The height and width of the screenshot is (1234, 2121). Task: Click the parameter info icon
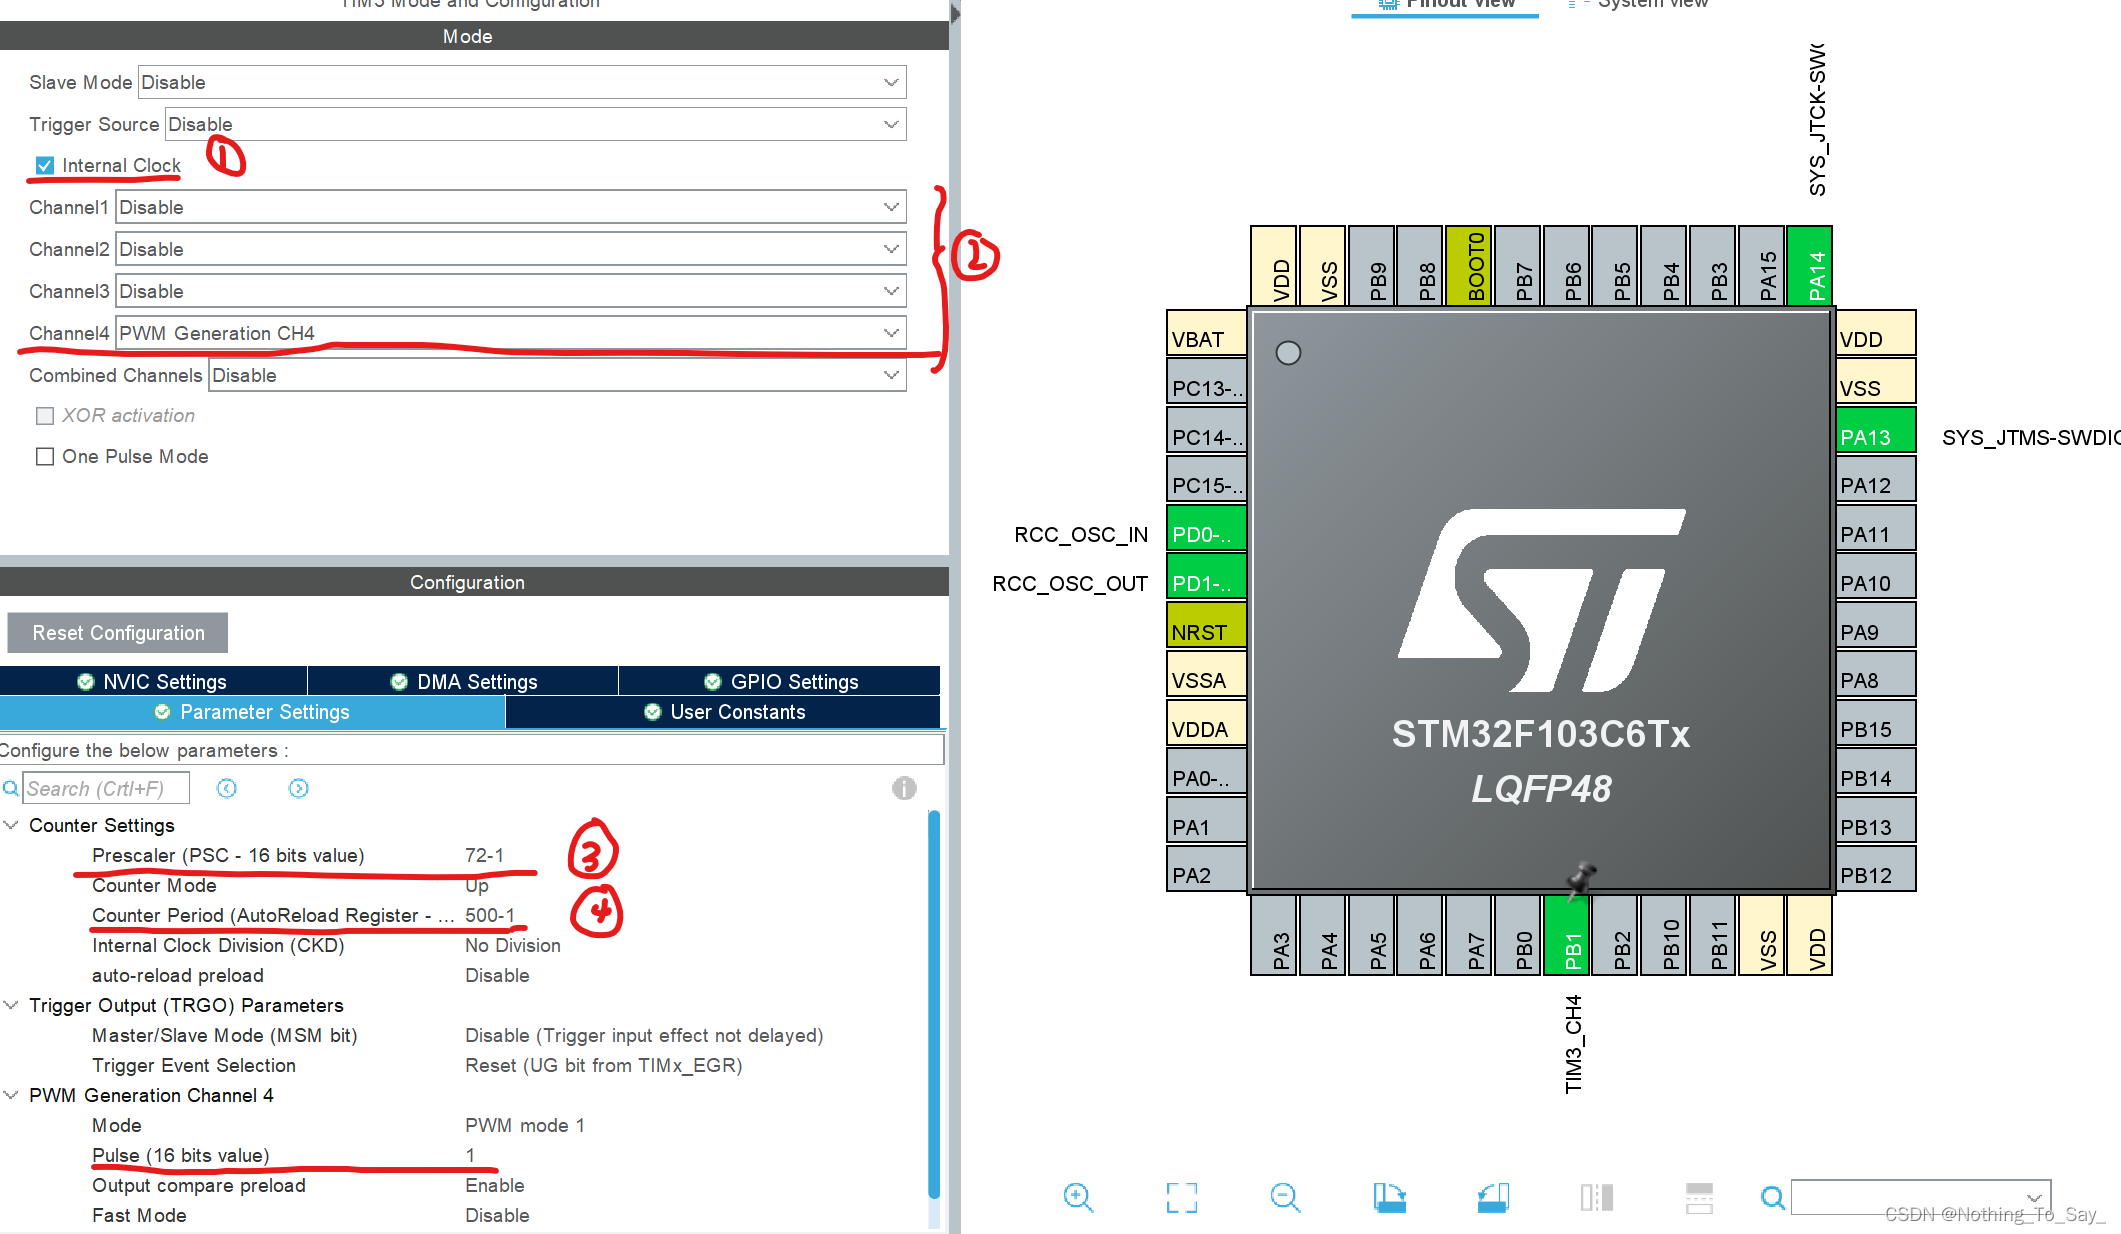(904, 788)
